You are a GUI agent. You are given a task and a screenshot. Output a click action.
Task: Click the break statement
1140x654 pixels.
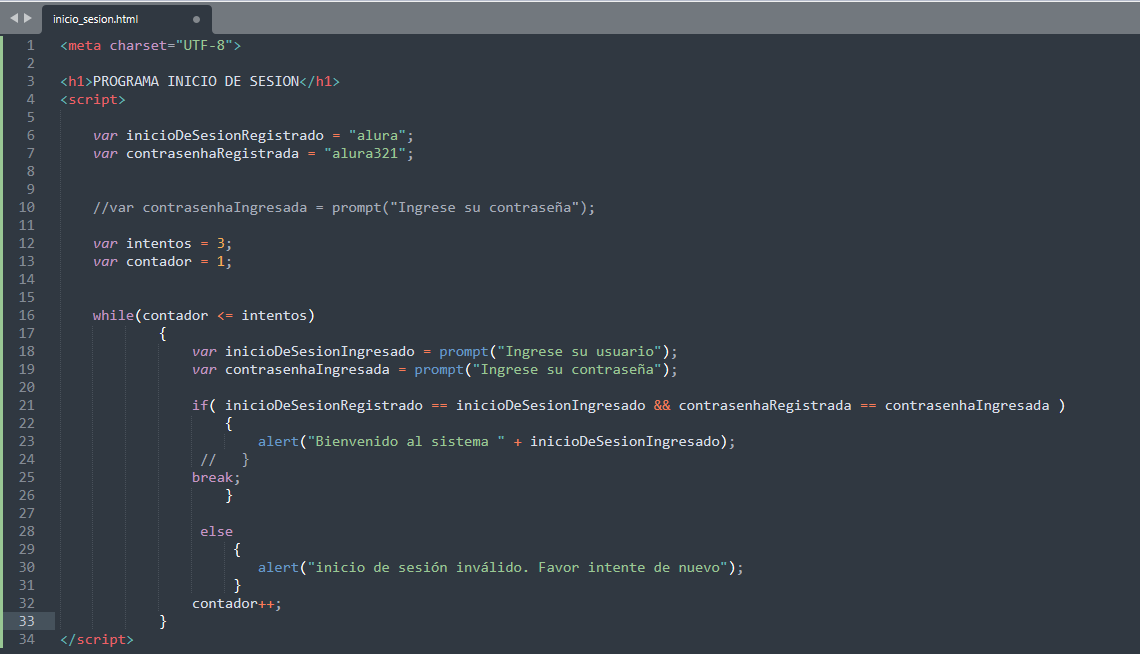[216, 477]
